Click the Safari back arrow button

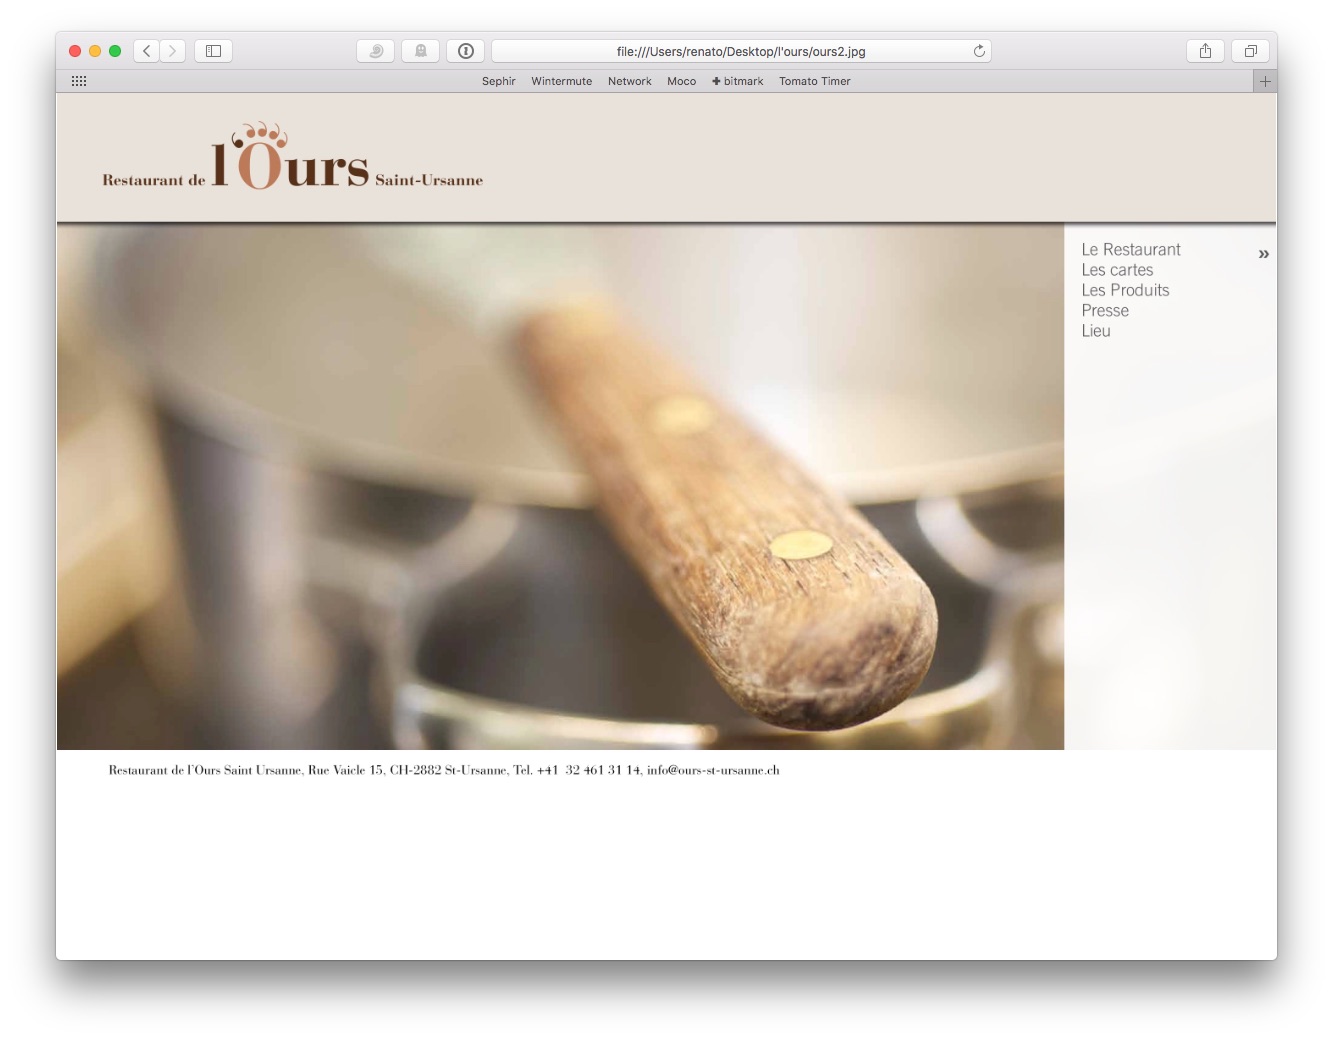pos(147,51)
